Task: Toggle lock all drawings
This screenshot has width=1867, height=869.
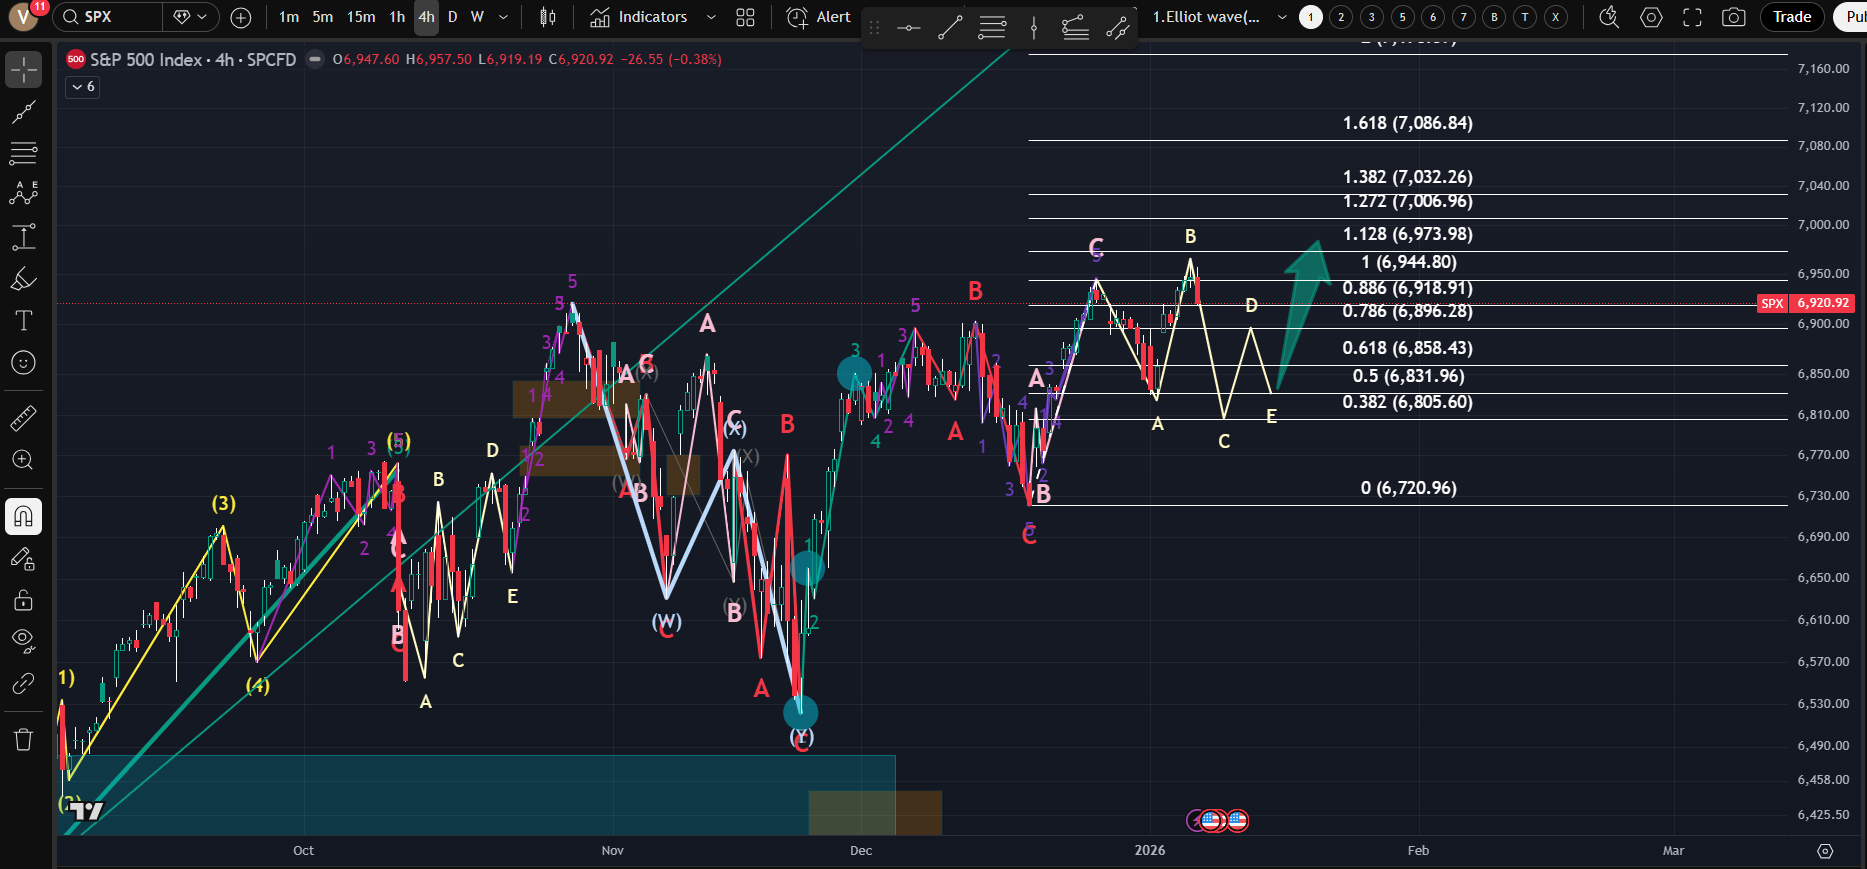Action: pyautogui.click(x=23, y=600)
